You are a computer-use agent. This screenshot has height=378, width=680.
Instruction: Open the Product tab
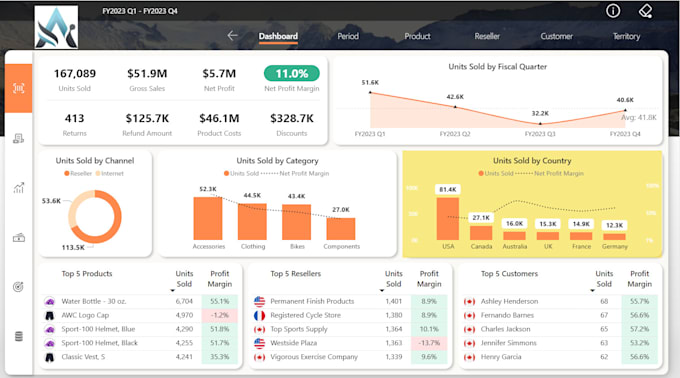point(417,36)
